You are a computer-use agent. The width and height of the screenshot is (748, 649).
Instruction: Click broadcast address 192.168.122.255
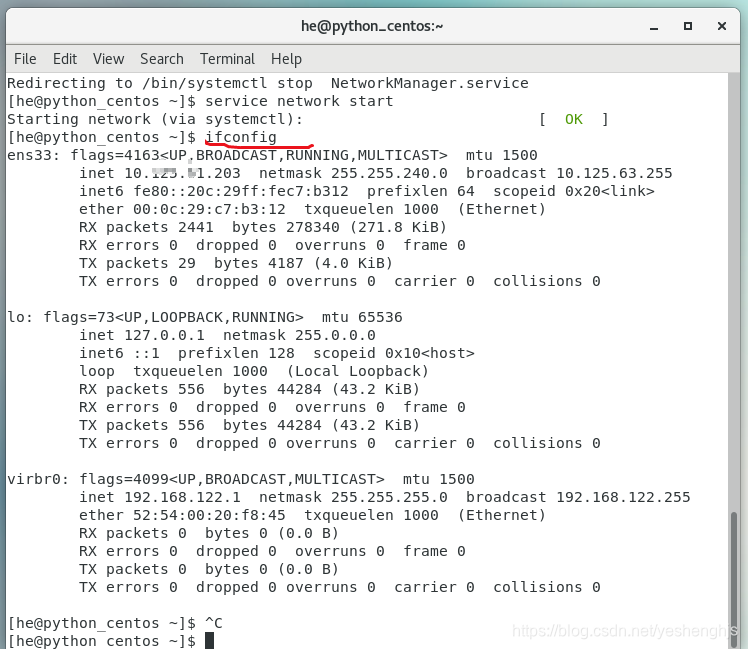623,497
